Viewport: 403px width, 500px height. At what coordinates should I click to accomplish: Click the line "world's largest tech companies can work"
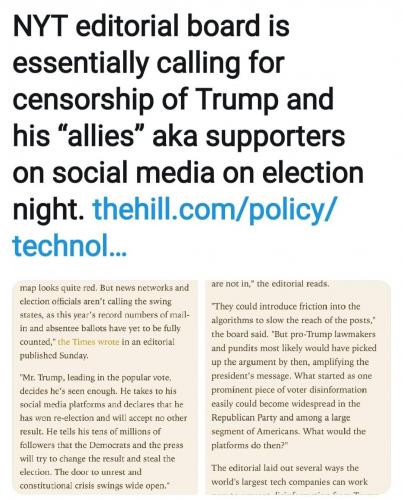pyautogui.click(x=289, y=482)
